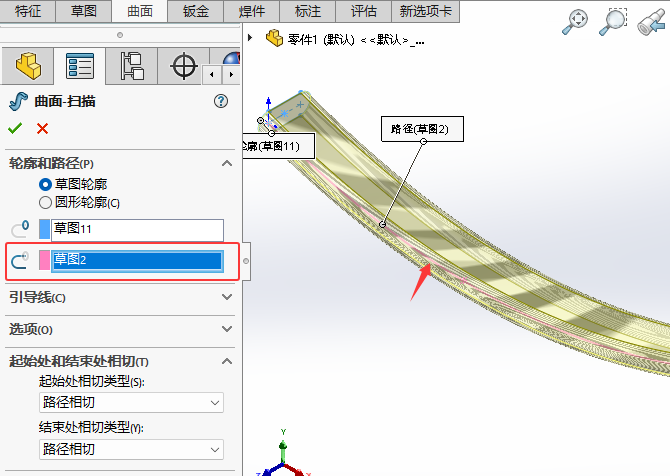Click the 轮廓(草图11) callout label
Image resolution: width=670 pixels, height=476 pixels.
click(x=279, y=146)
